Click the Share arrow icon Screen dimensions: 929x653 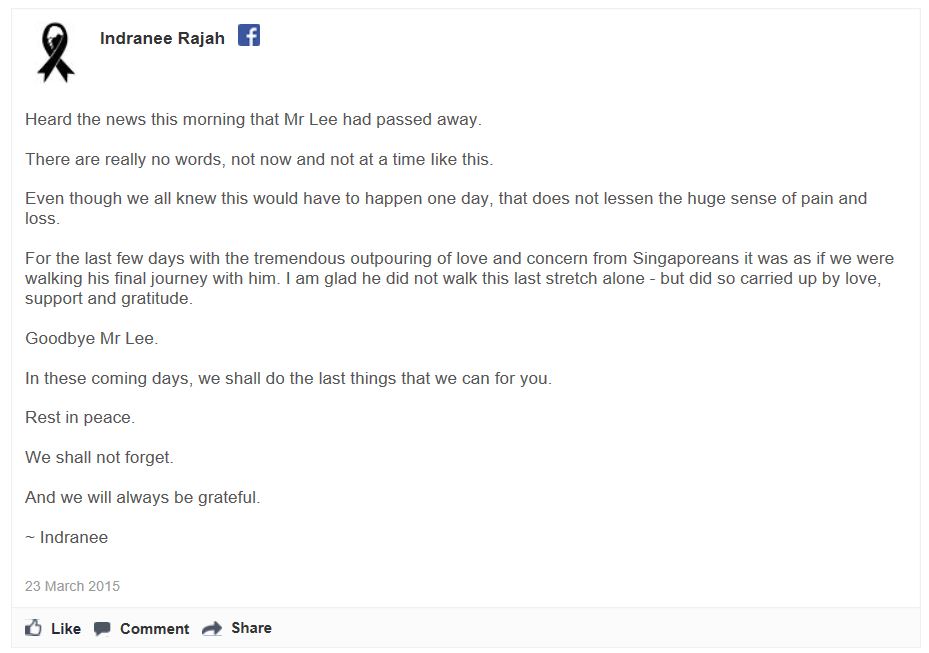pyautogui.click(x=212, y=628)
